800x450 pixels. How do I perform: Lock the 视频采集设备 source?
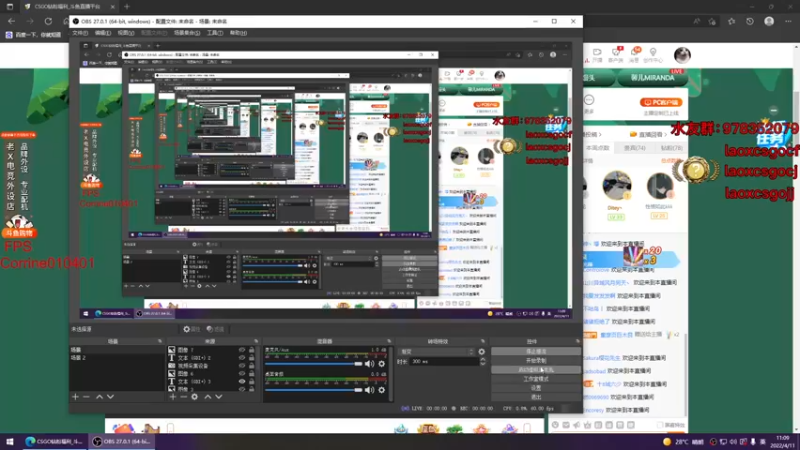click(252, 365)
